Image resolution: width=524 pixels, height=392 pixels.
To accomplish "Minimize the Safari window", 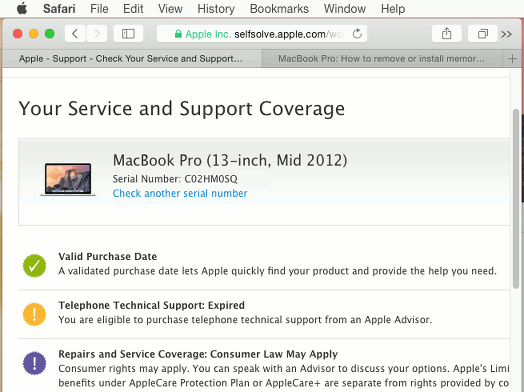I will [34, 34].
